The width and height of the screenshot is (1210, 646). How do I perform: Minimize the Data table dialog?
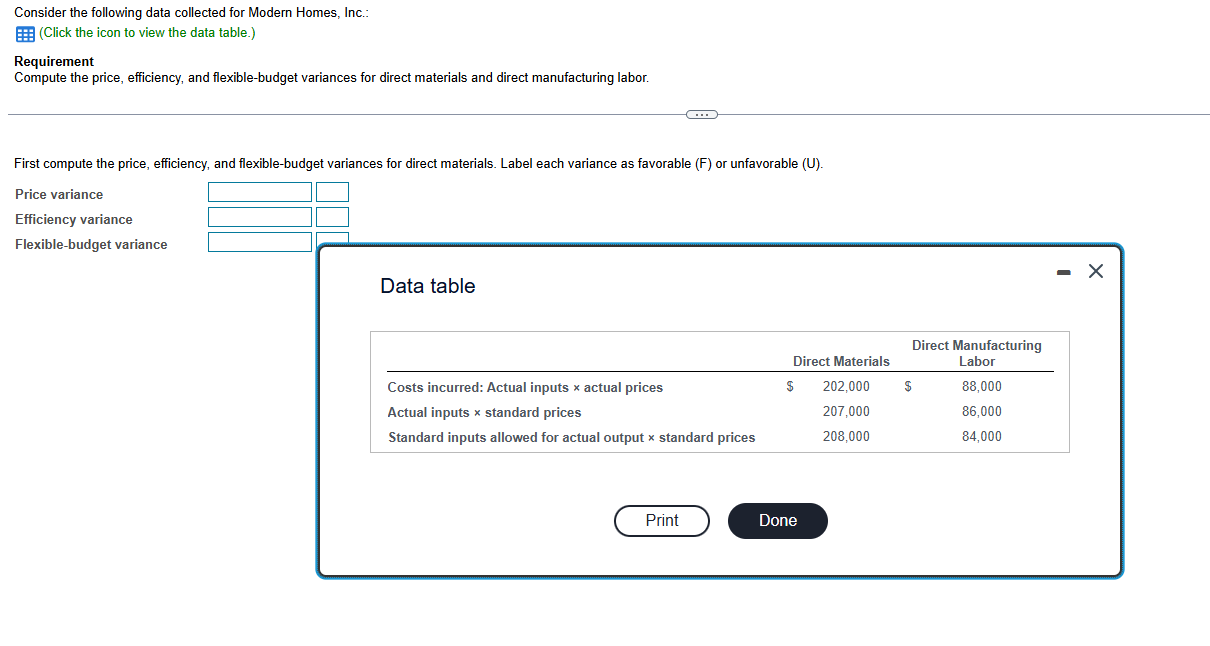pyautogui.click(x=1063, y=270)
